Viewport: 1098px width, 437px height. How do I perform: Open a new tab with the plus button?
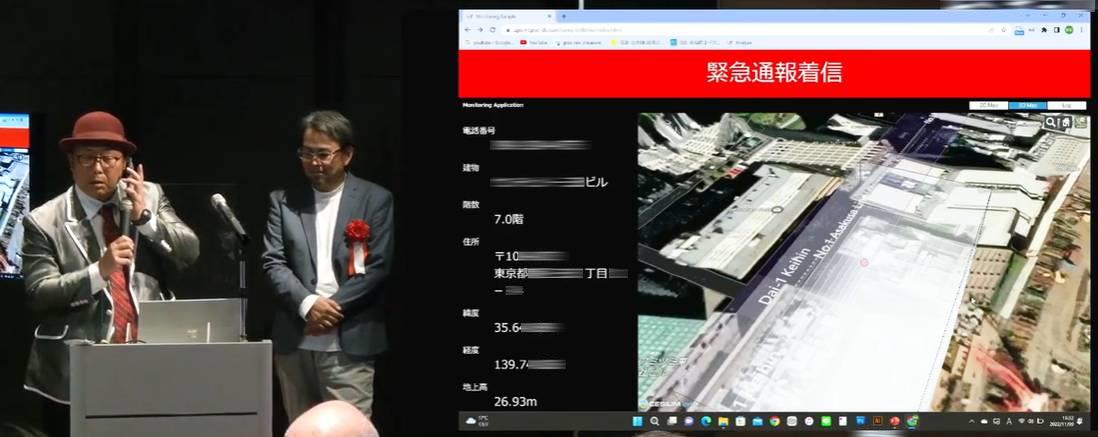pyautogui.click(x=564, y=16)
